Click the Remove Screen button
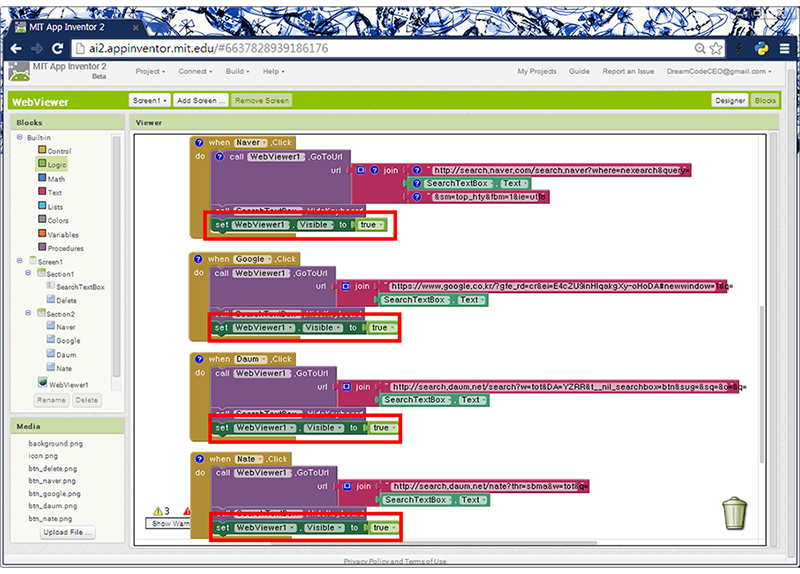 tap(262, 101)
